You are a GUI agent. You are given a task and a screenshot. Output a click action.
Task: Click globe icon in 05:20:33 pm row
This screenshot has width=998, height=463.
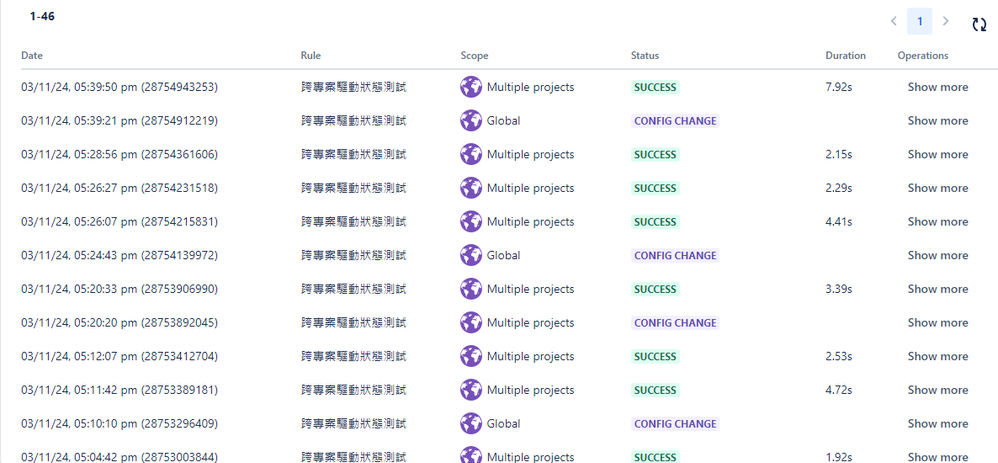(x=471, y=289)
